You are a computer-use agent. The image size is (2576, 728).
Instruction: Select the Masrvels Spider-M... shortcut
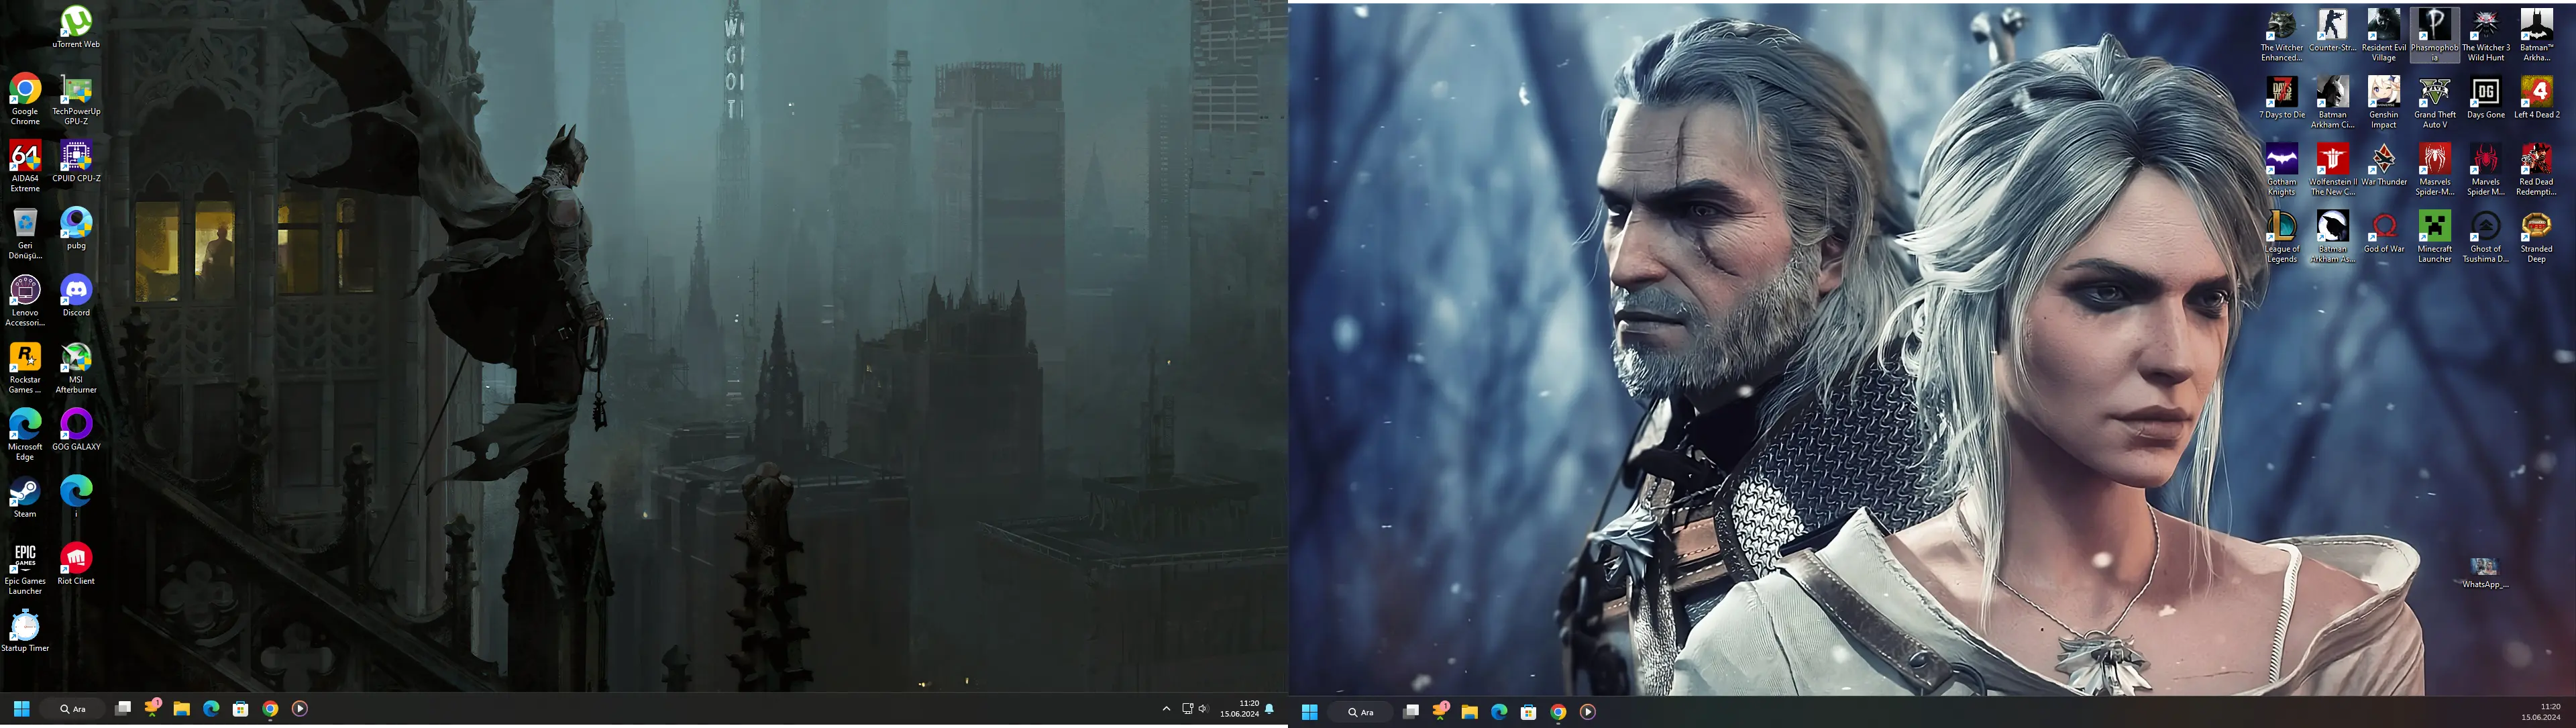[2435, 169]
